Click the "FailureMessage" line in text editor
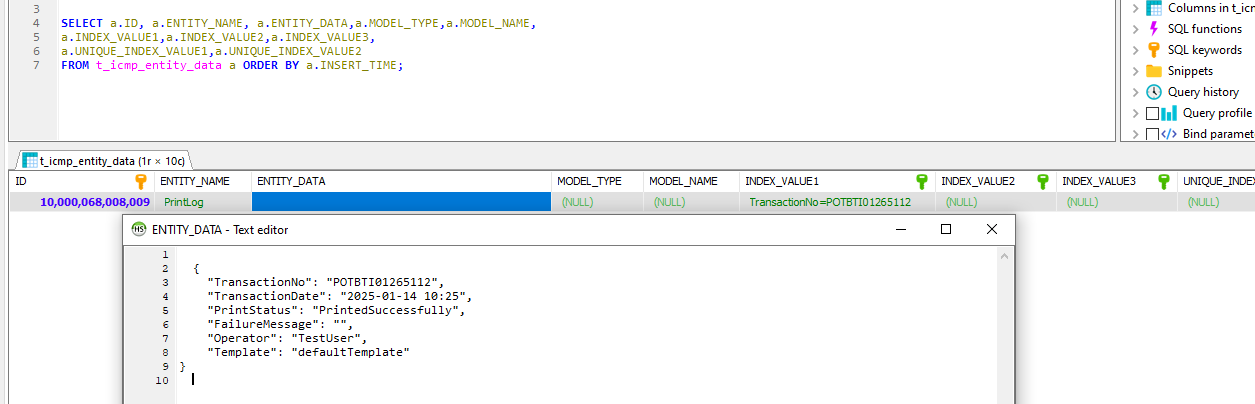Image resolution: width=1255 pixels, height=404 pixels. [x=281, y=324]
